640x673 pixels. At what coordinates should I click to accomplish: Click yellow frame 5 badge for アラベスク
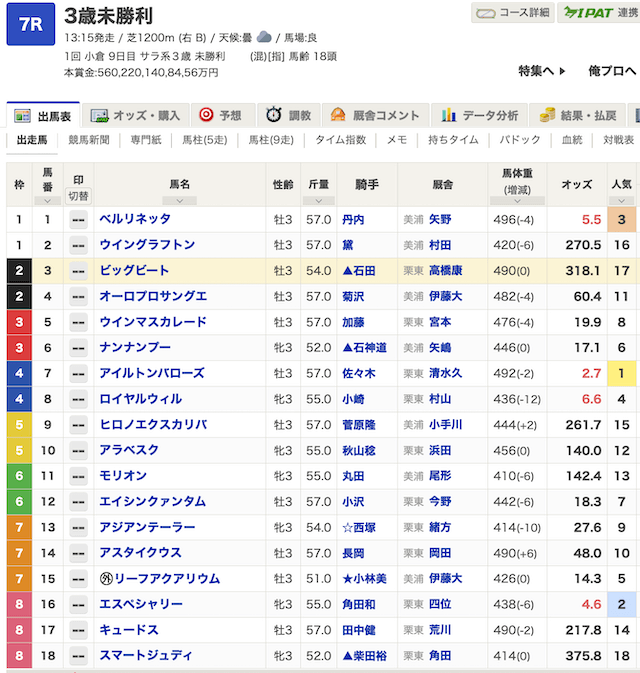coord(19,451)
